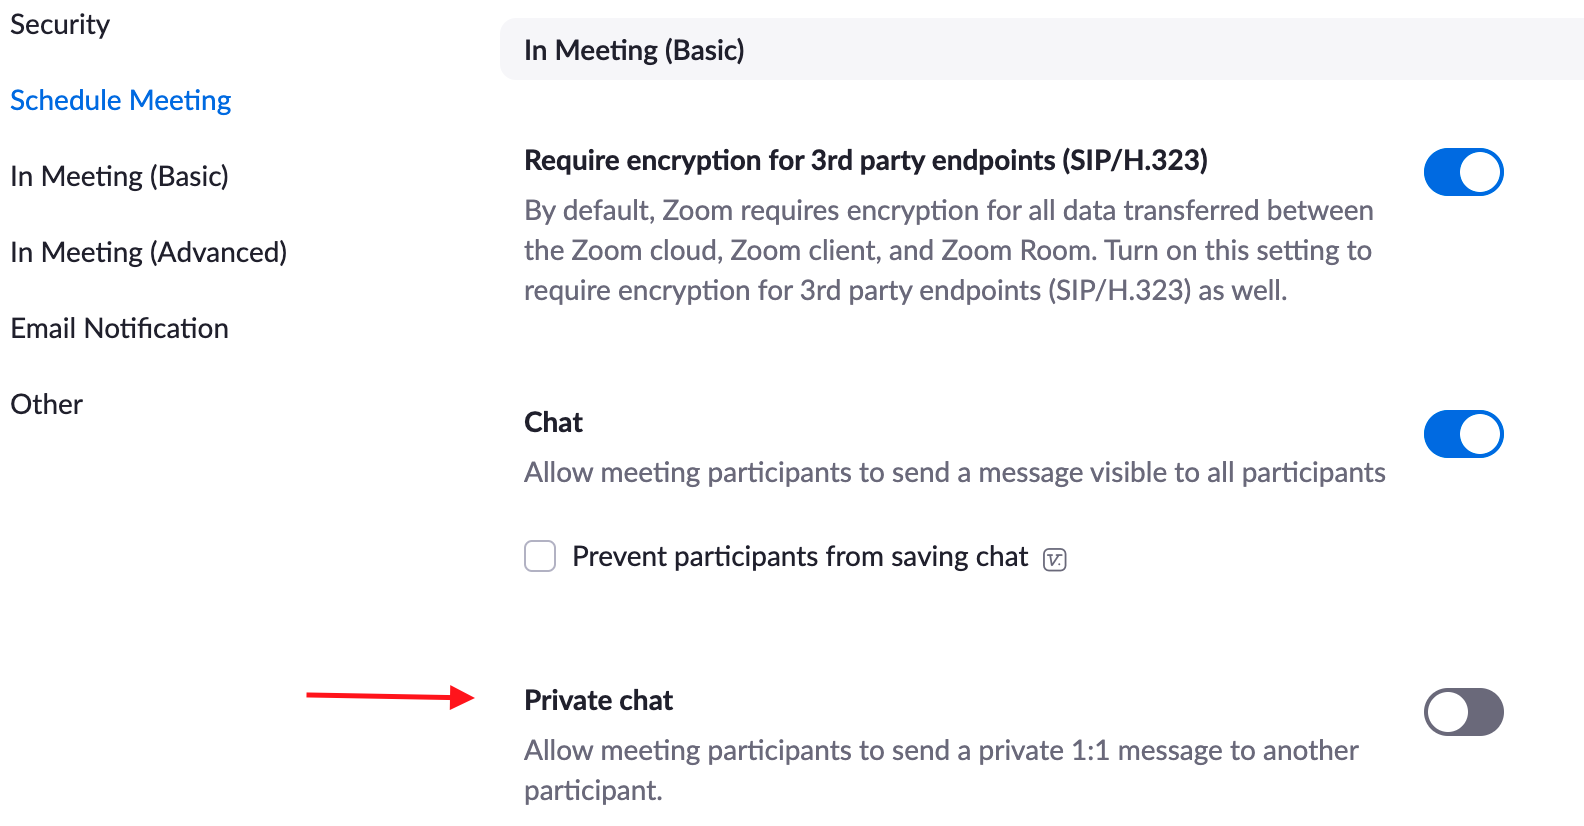Click the Chat description about message visible to all
Viewport: 1584px width, 826px height.
(954, 472)
